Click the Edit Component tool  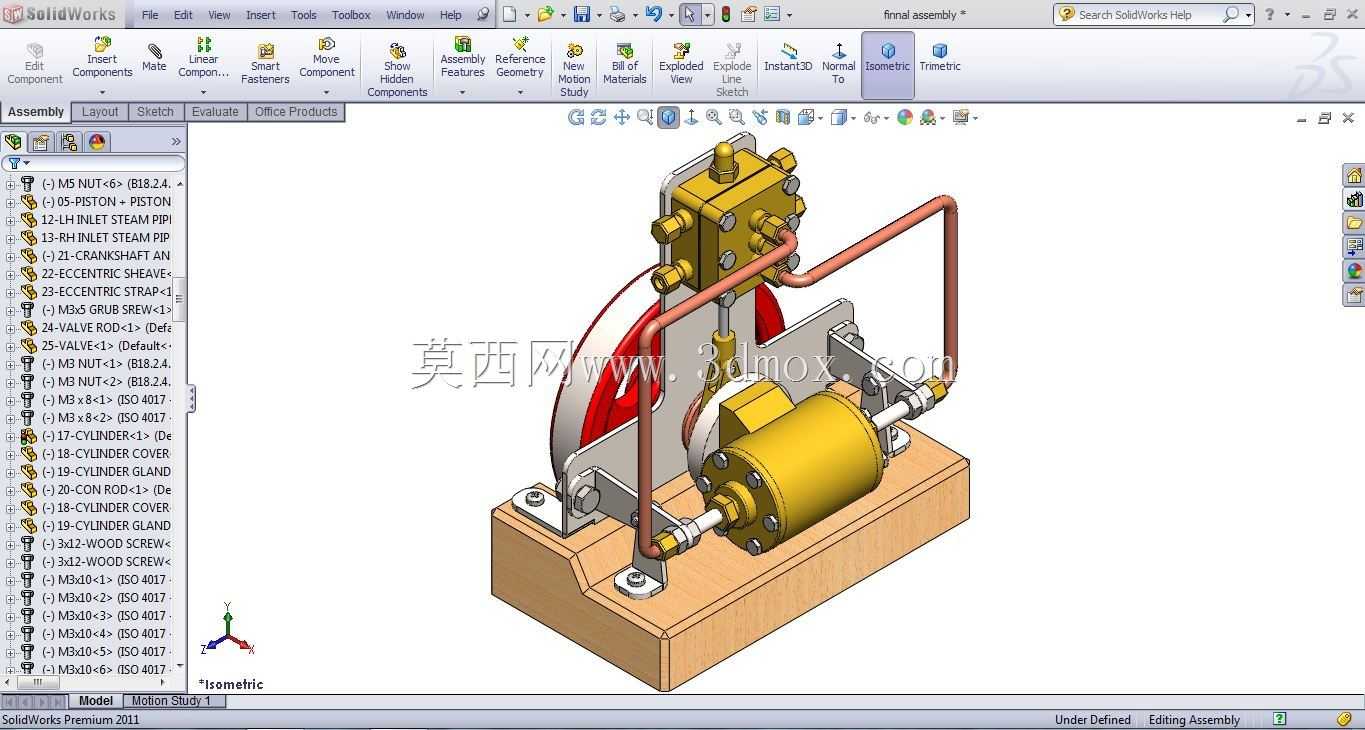click(x=35, y=64)
